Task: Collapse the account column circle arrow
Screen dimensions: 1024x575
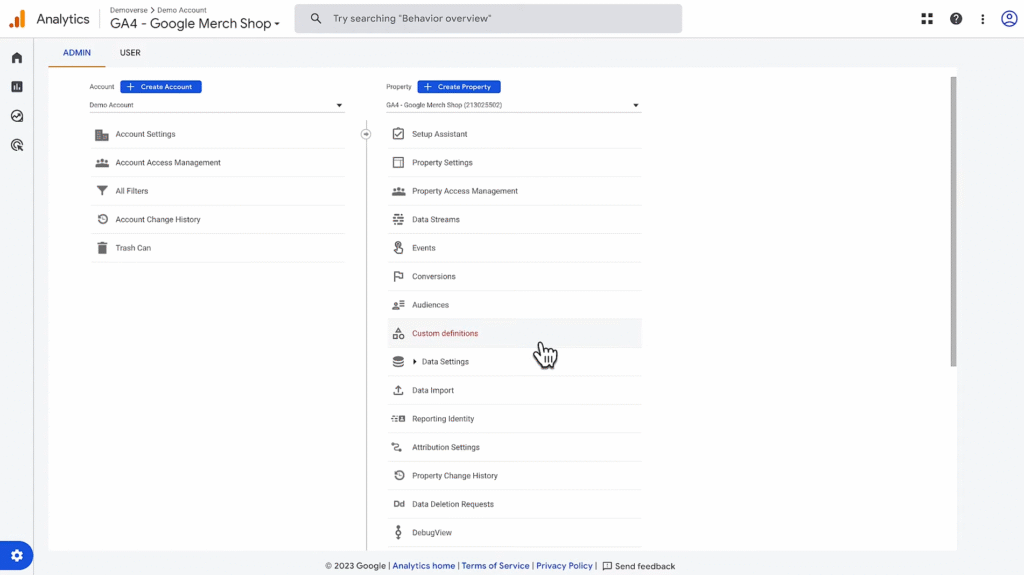Action: (366, 134)
